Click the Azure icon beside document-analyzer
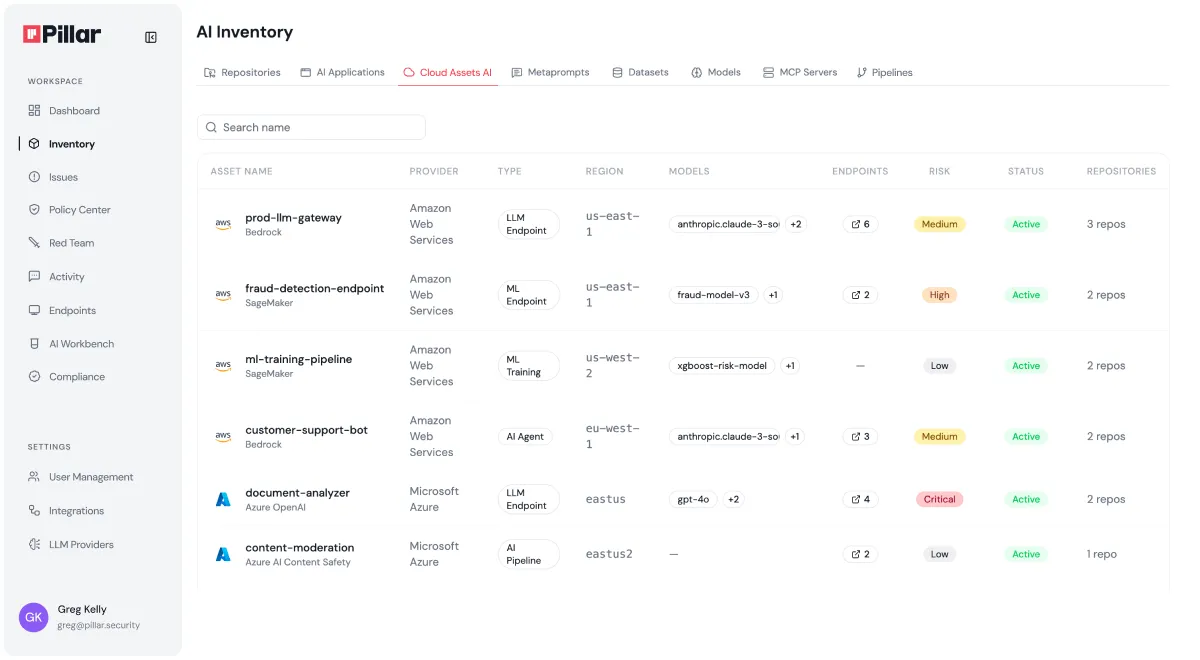The height and width of the screenshot is (660, 1200). coord(222,499)
